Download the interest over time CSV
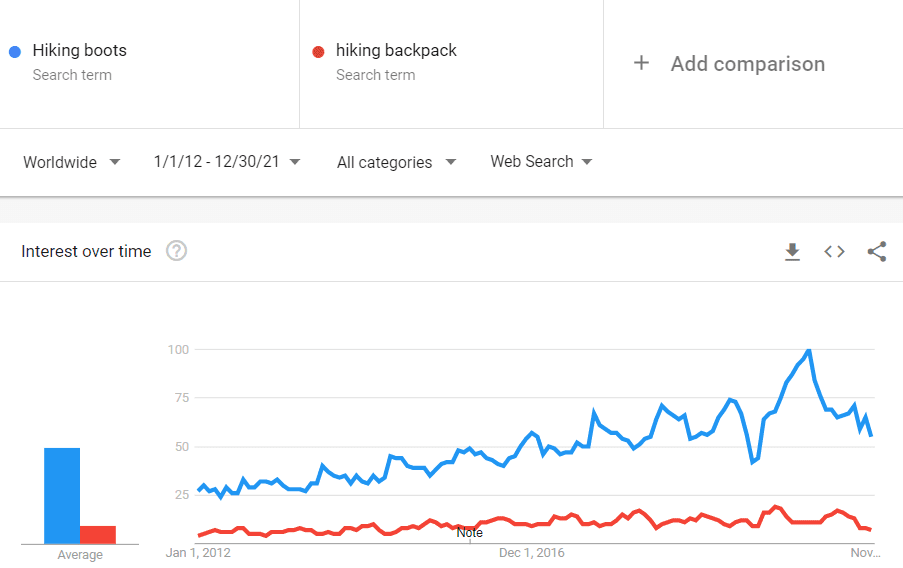 point(792,252)
